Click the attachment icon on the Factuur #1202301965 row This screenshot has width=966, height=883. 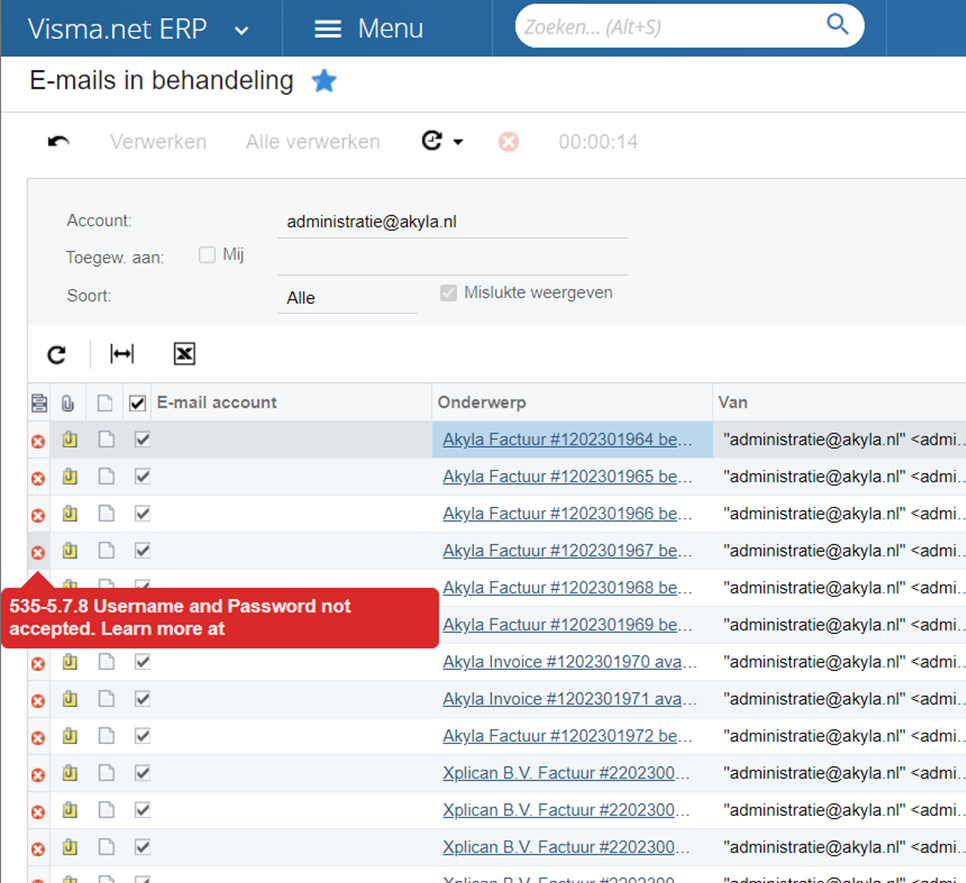coord(70,476)
